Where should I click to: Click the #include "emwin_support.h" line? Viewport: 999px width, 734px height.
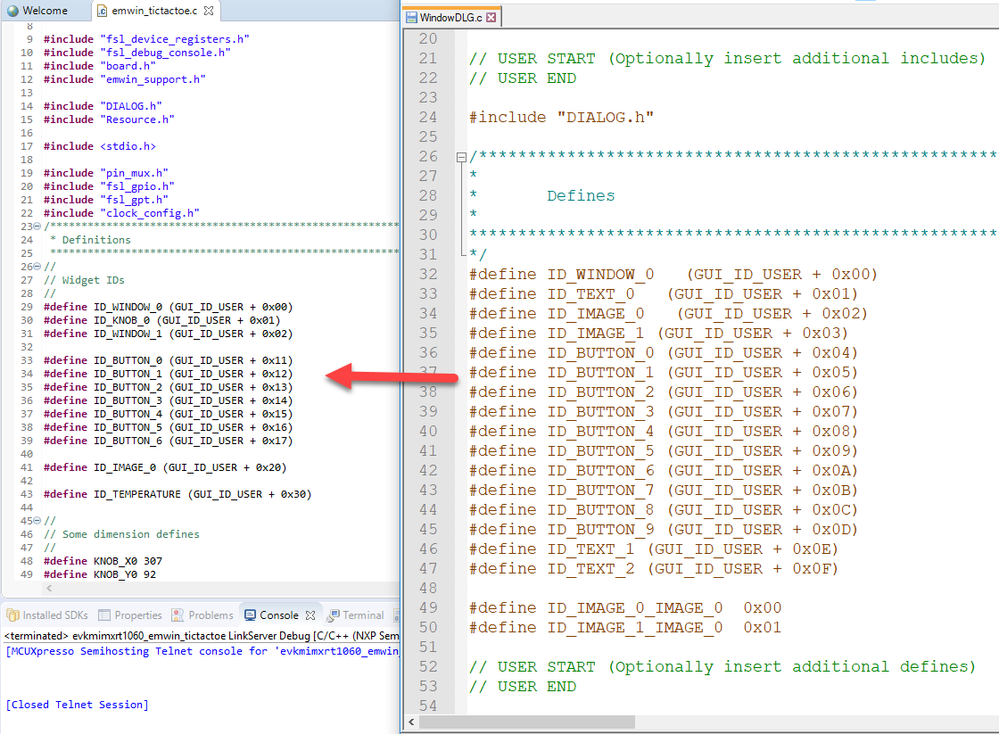coord(124,79)
